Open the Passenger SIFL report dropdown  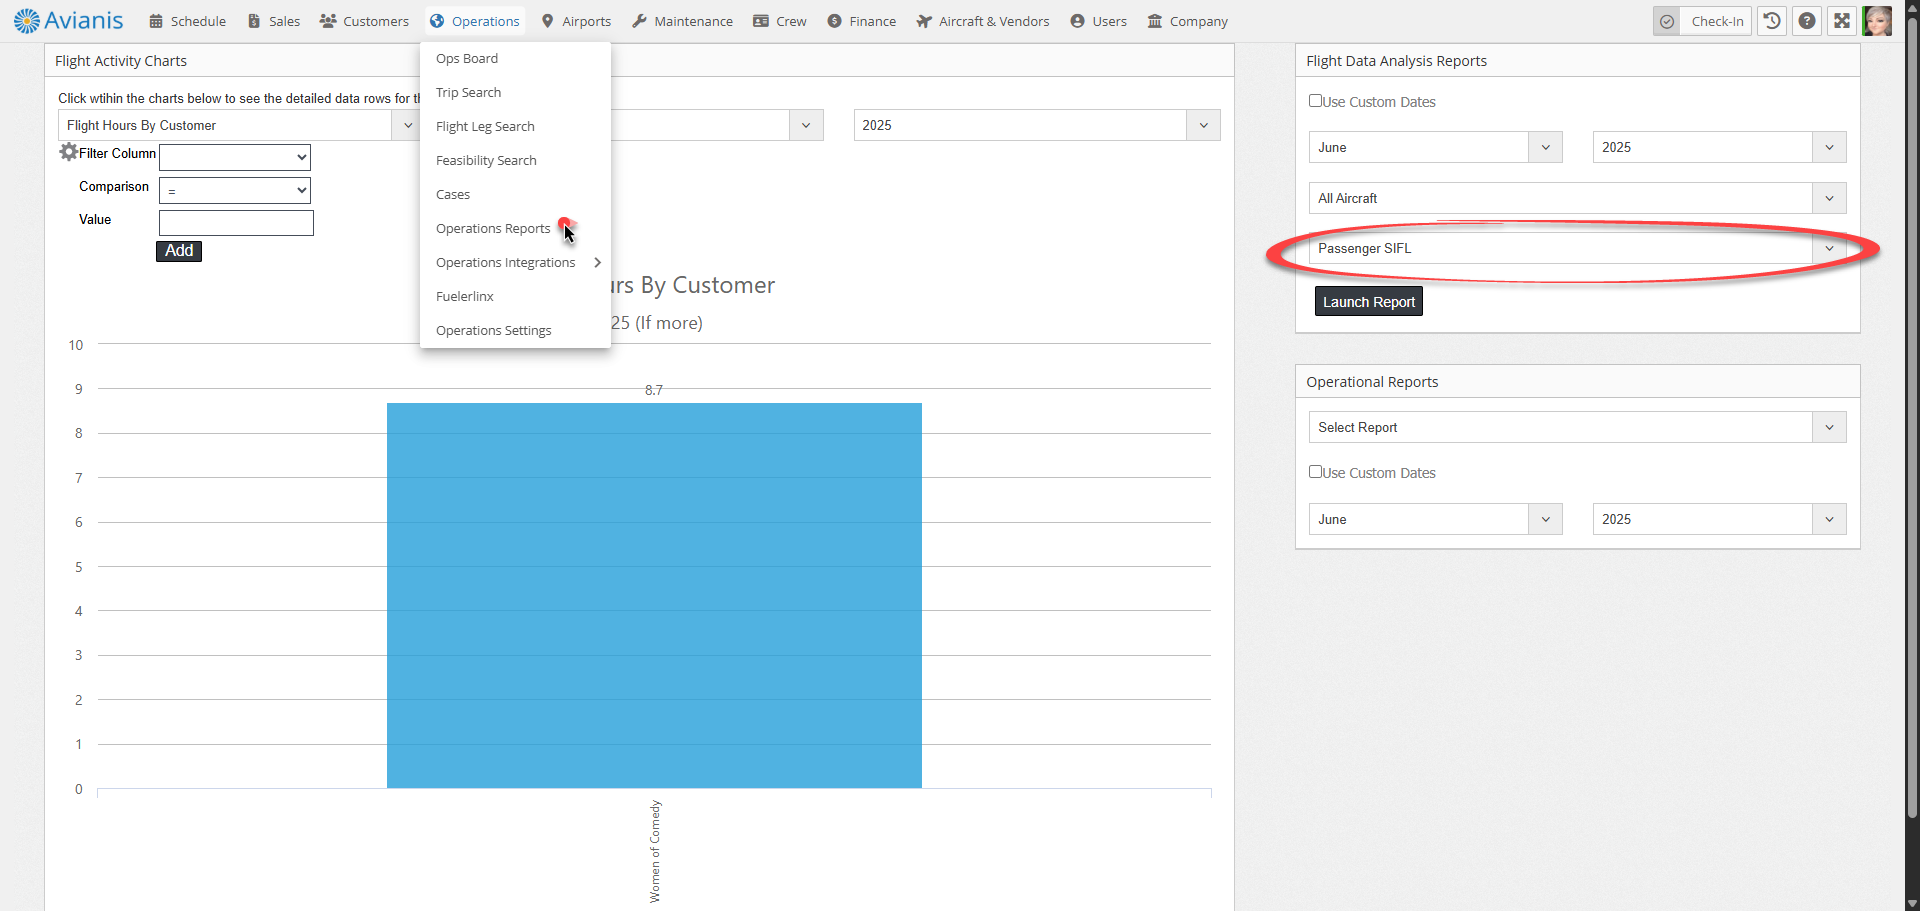pyautogui.click(x=1577, y=248)
